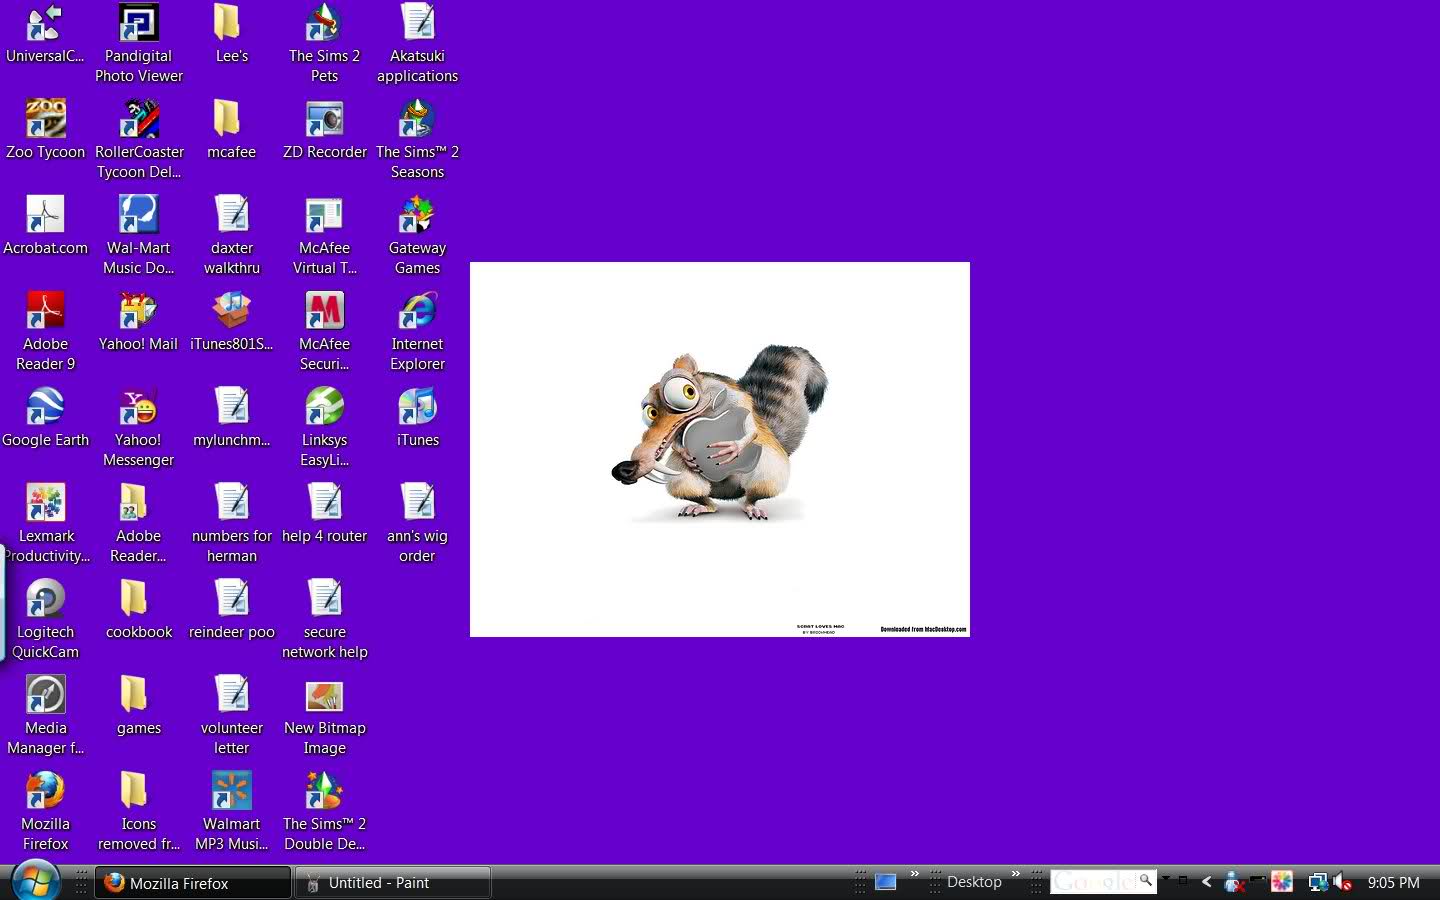The width and height of the screenshot is (1440, 900).
Task: Expand Quick Launch overflow chevron
Action: pyautogui.click(x=914, y=875)
